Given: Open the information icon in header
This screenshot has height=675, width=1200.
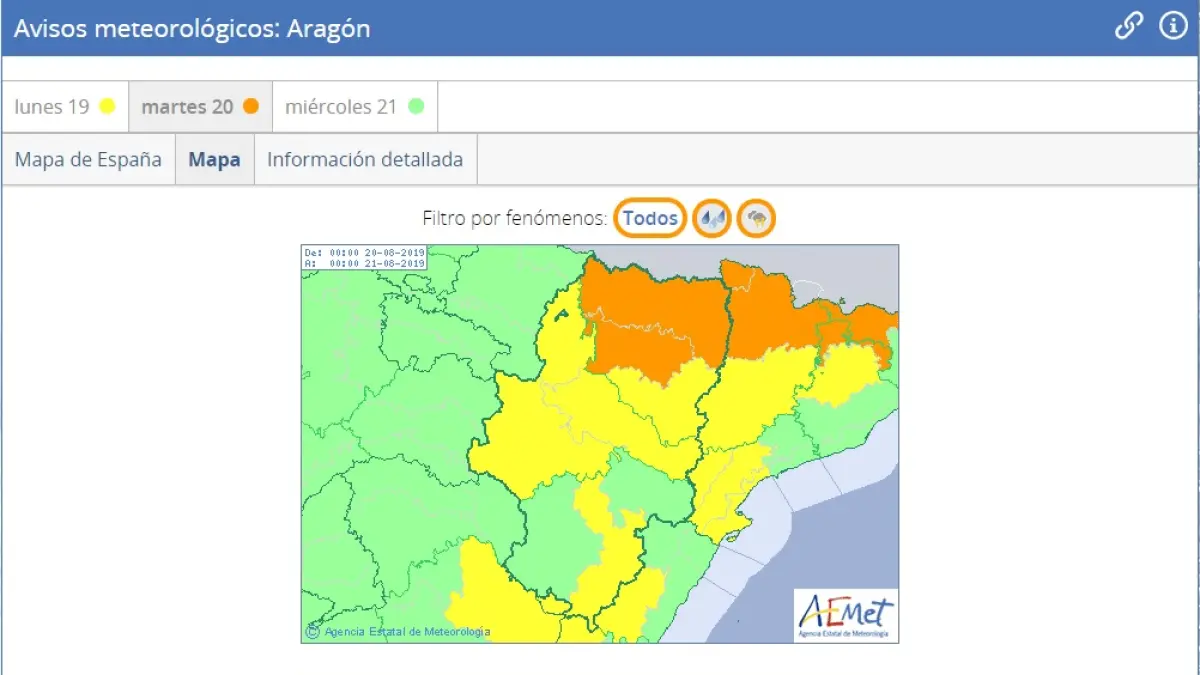Looking at the screenshot, I should (x=1172, y=27).
